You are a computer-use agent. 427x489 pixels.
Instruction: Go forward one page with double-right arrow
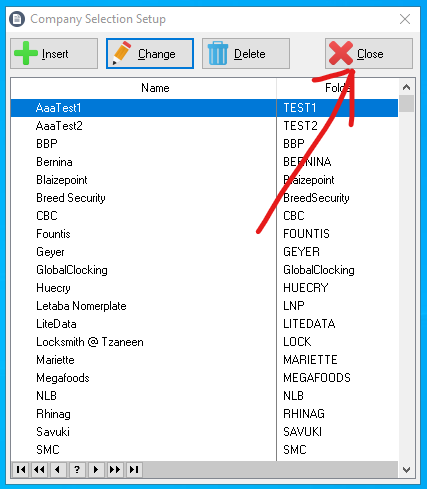115,470
